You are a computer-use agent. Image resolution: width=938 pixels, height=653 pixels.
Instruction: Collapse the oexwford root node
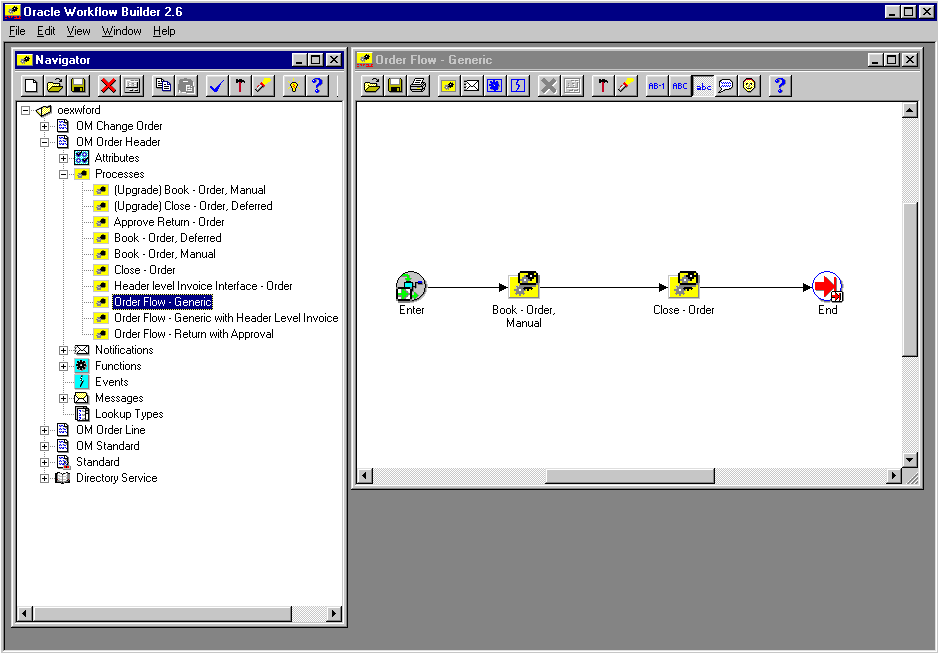coord(26,110)
